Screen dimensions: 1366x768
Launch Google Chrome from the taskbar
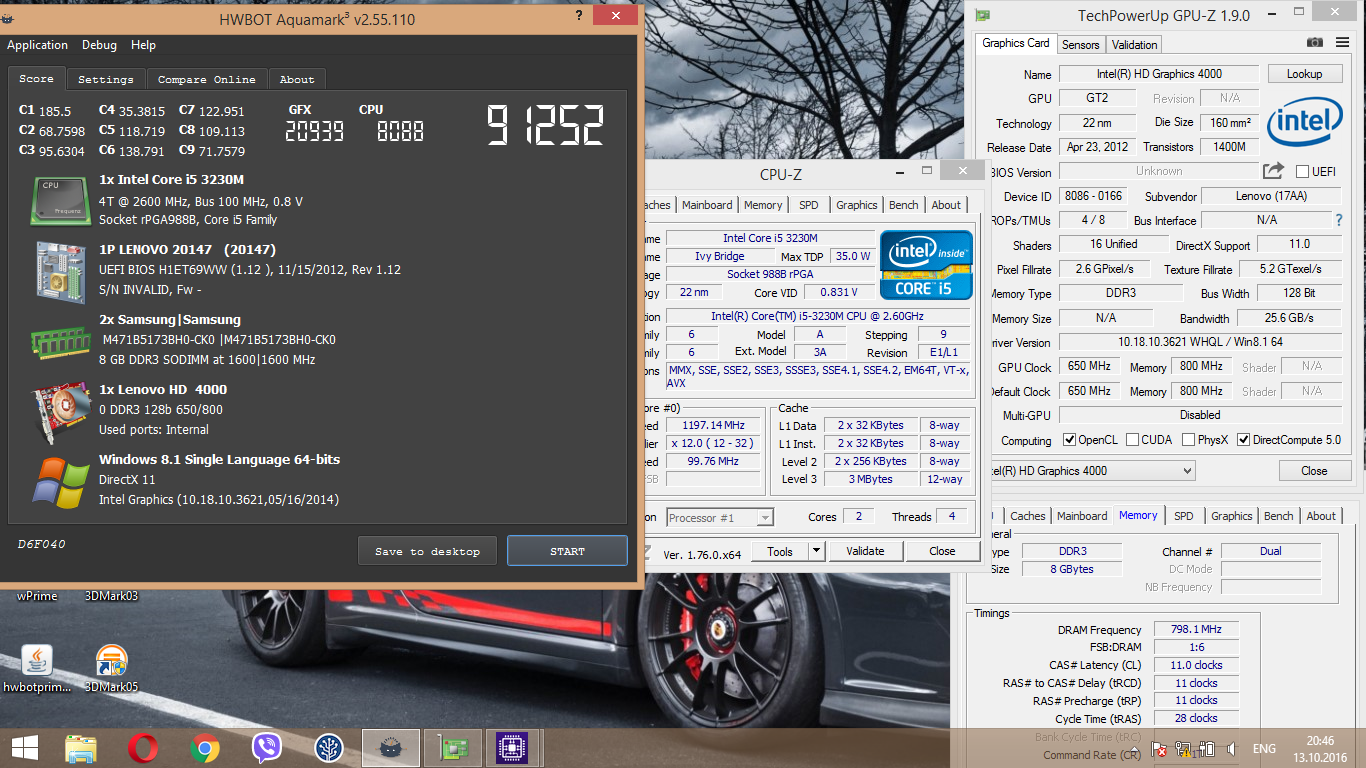[205, 748]
